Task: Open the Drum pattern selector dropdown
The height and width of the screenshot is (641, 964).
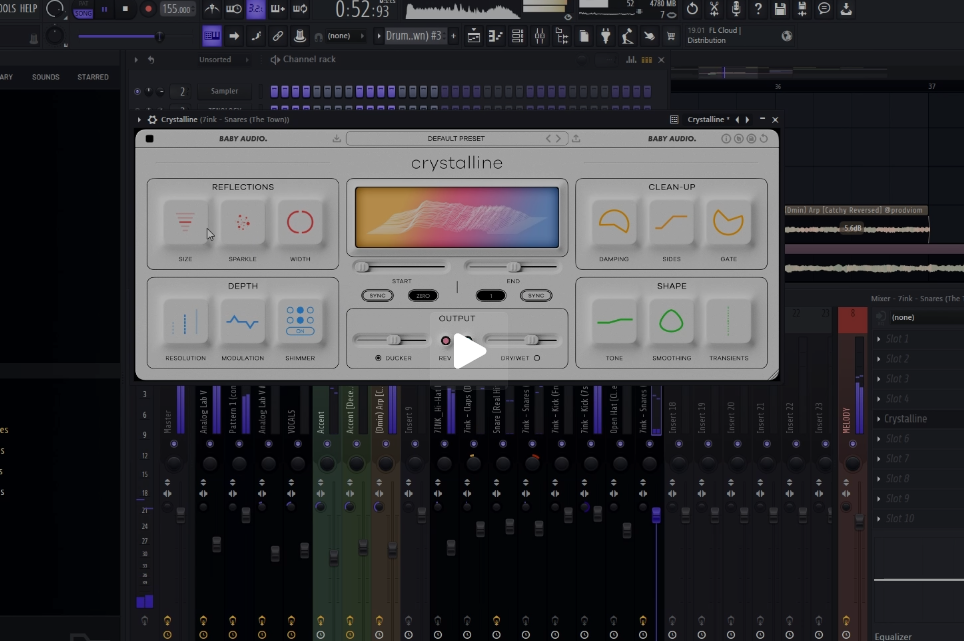Action: (x=416, y=36)
